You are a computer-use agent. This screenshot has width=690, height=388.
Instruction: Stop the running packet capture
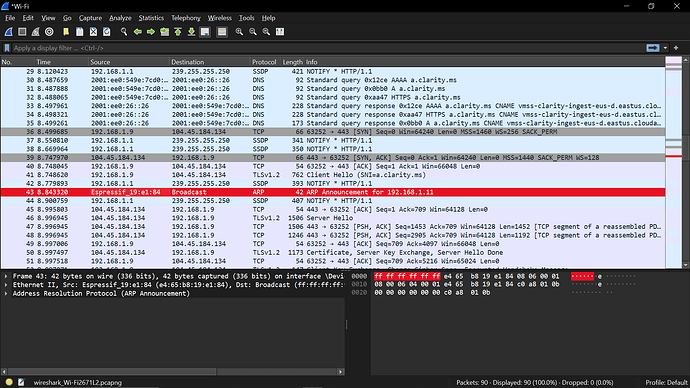[22, 32]
